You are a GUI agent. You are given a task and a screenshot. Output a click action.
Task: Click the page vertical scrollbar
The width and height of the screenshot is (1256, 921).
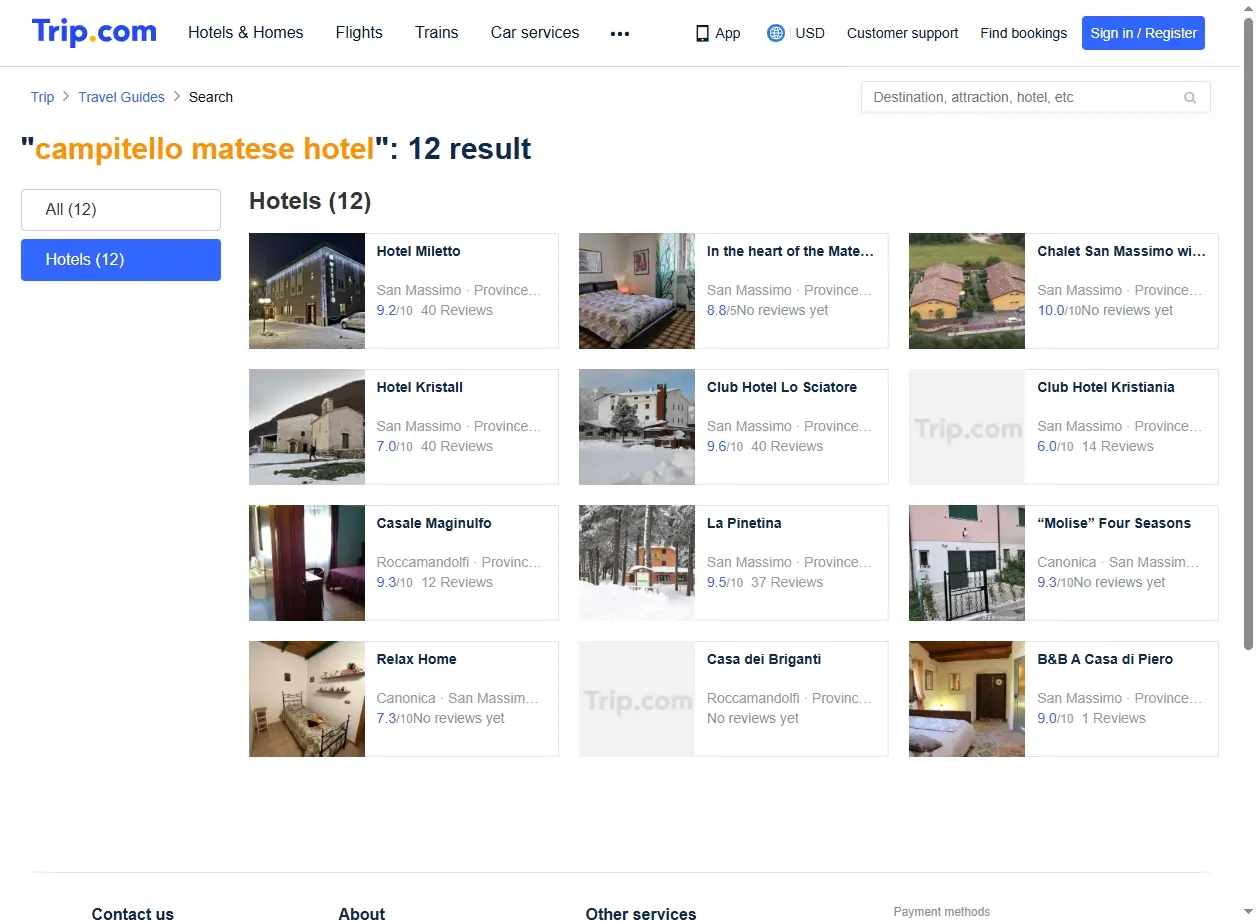(x=1248, y=334)
